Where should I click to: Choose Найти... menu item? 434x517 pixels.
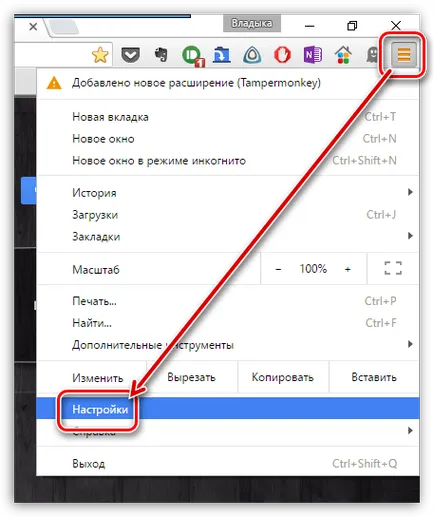227,323
